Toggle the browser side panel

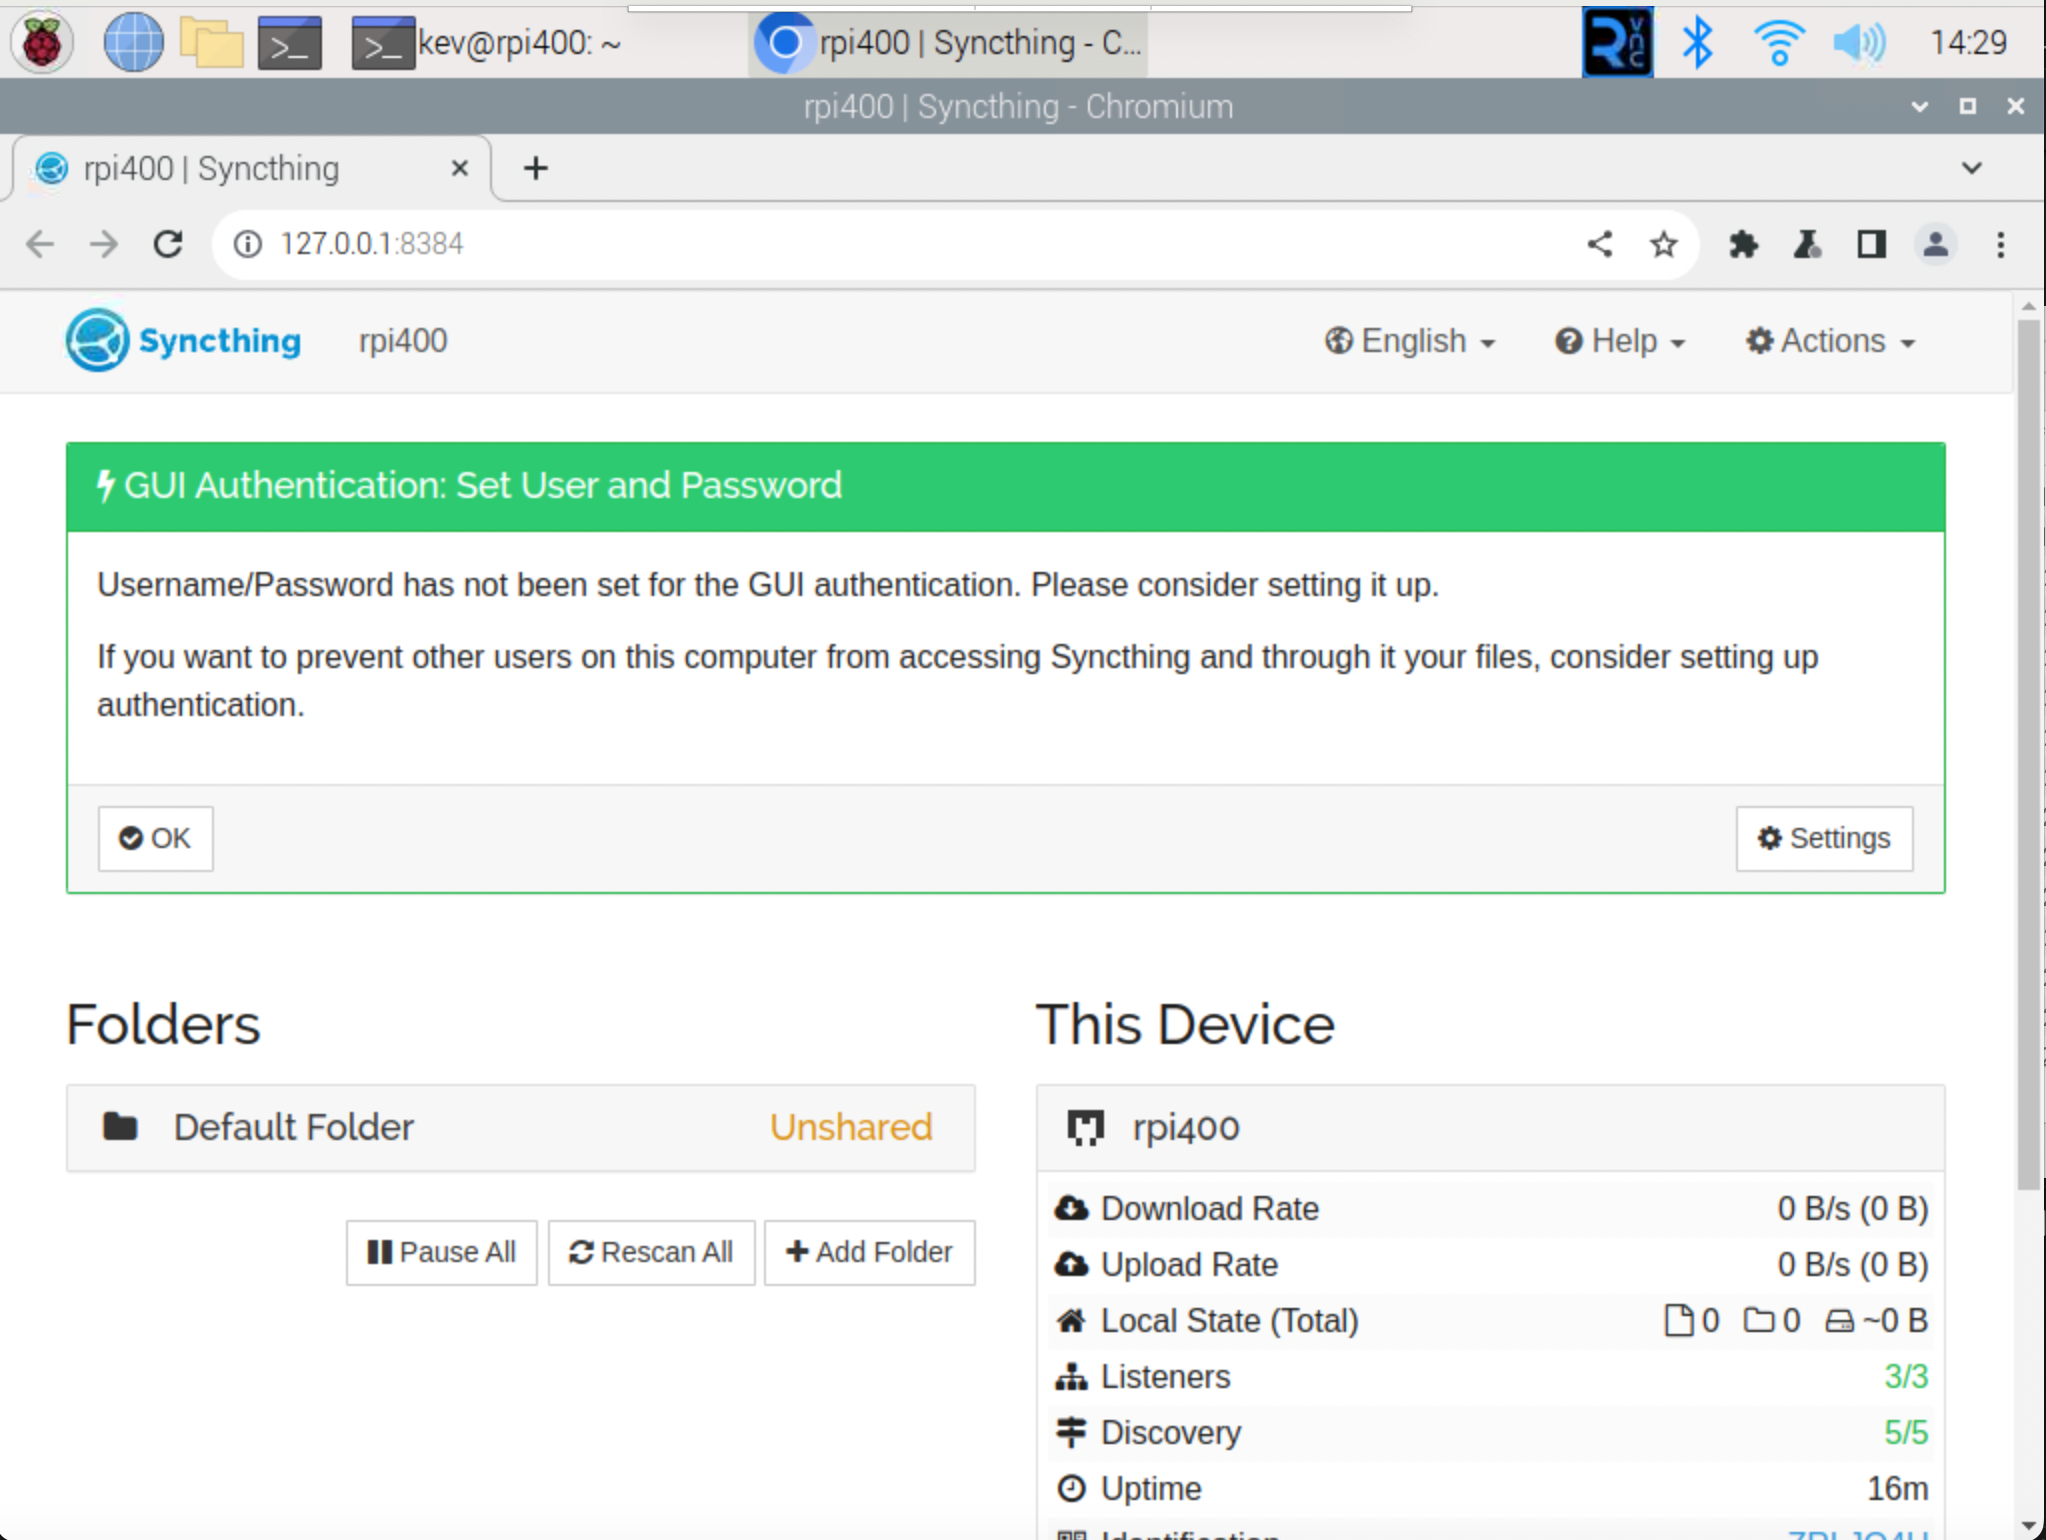(x=1871, y=244)
